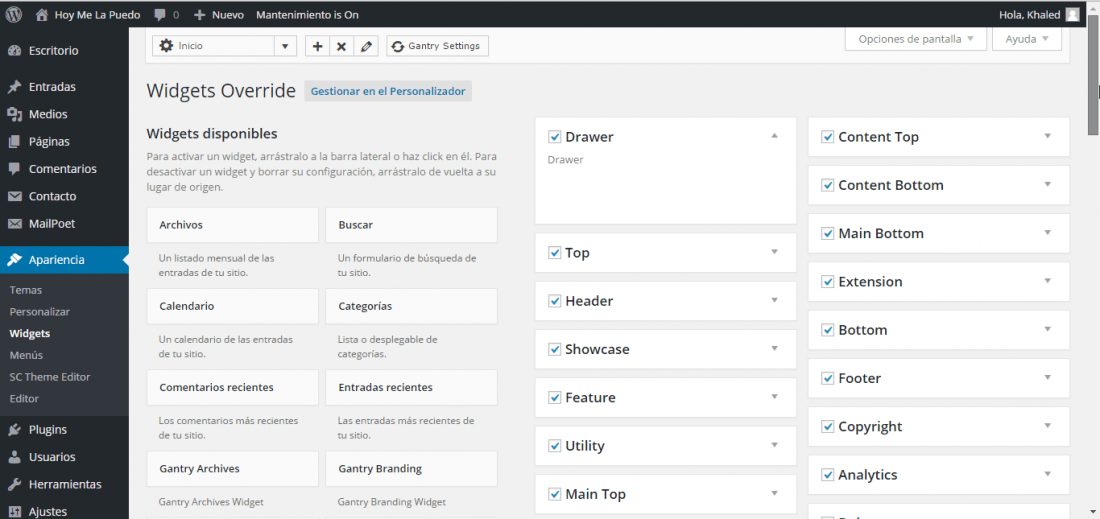
Task: Uncheck the Content Bottom checkbox
Action: pyautogui.click(x=828, y=185)
